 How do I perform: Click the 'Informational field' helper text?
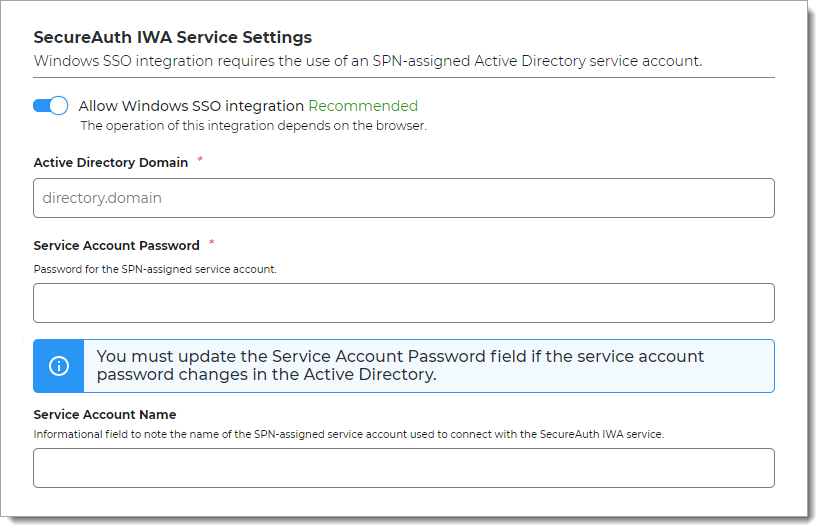tap(348, 434)
